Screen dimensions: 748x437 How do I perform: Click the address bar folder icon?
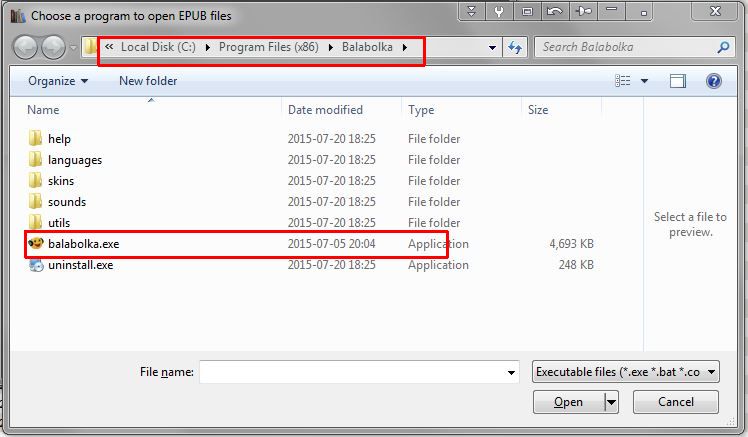click(90, 47)
